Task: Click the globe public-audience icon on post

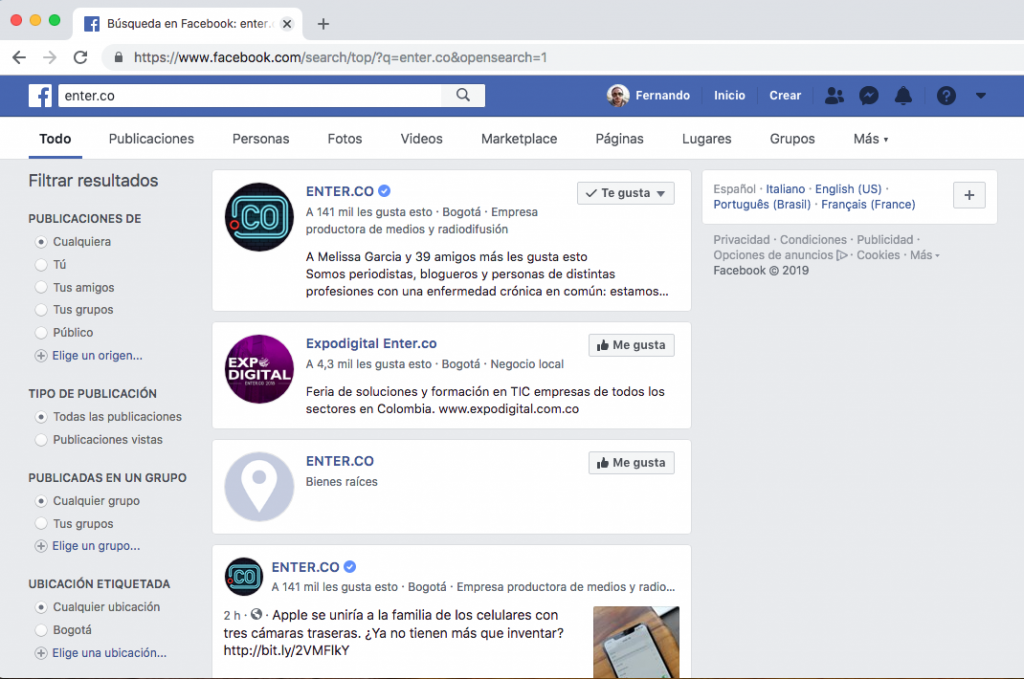Action: pos(257,614)
